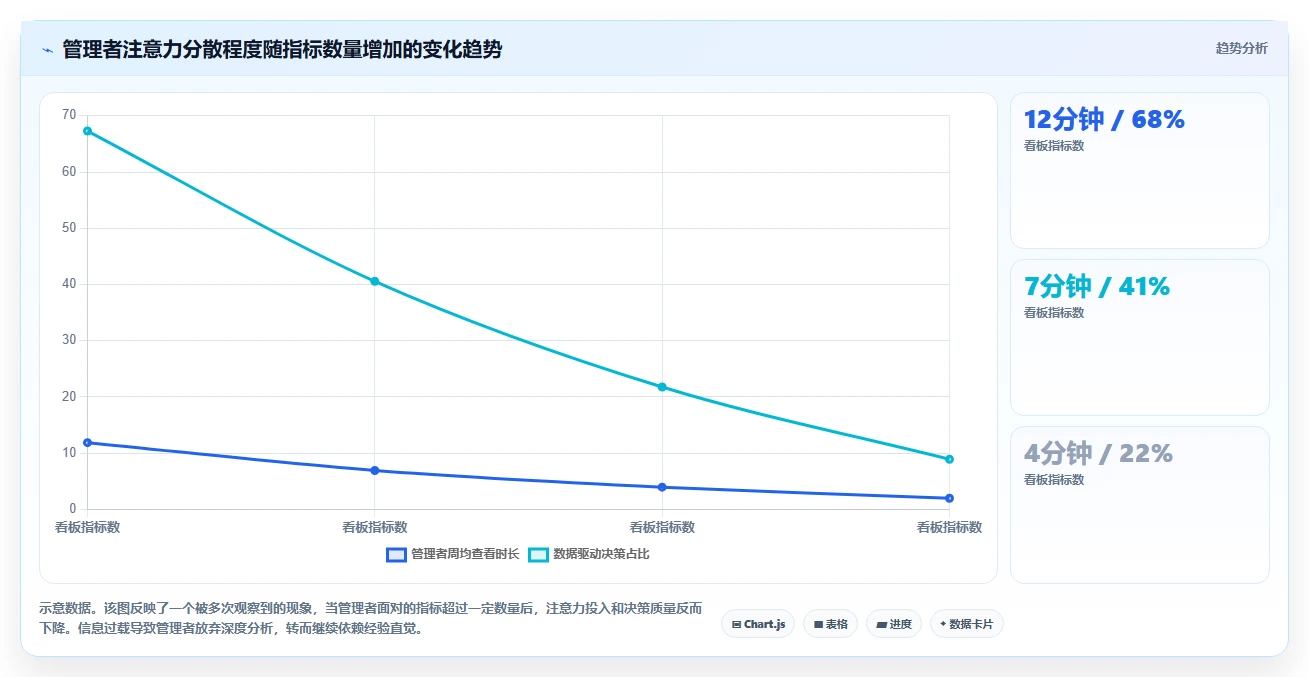The image size is (1309, 677).
Task: Click the y-axis label 10
Action: [x=69, y=453]
